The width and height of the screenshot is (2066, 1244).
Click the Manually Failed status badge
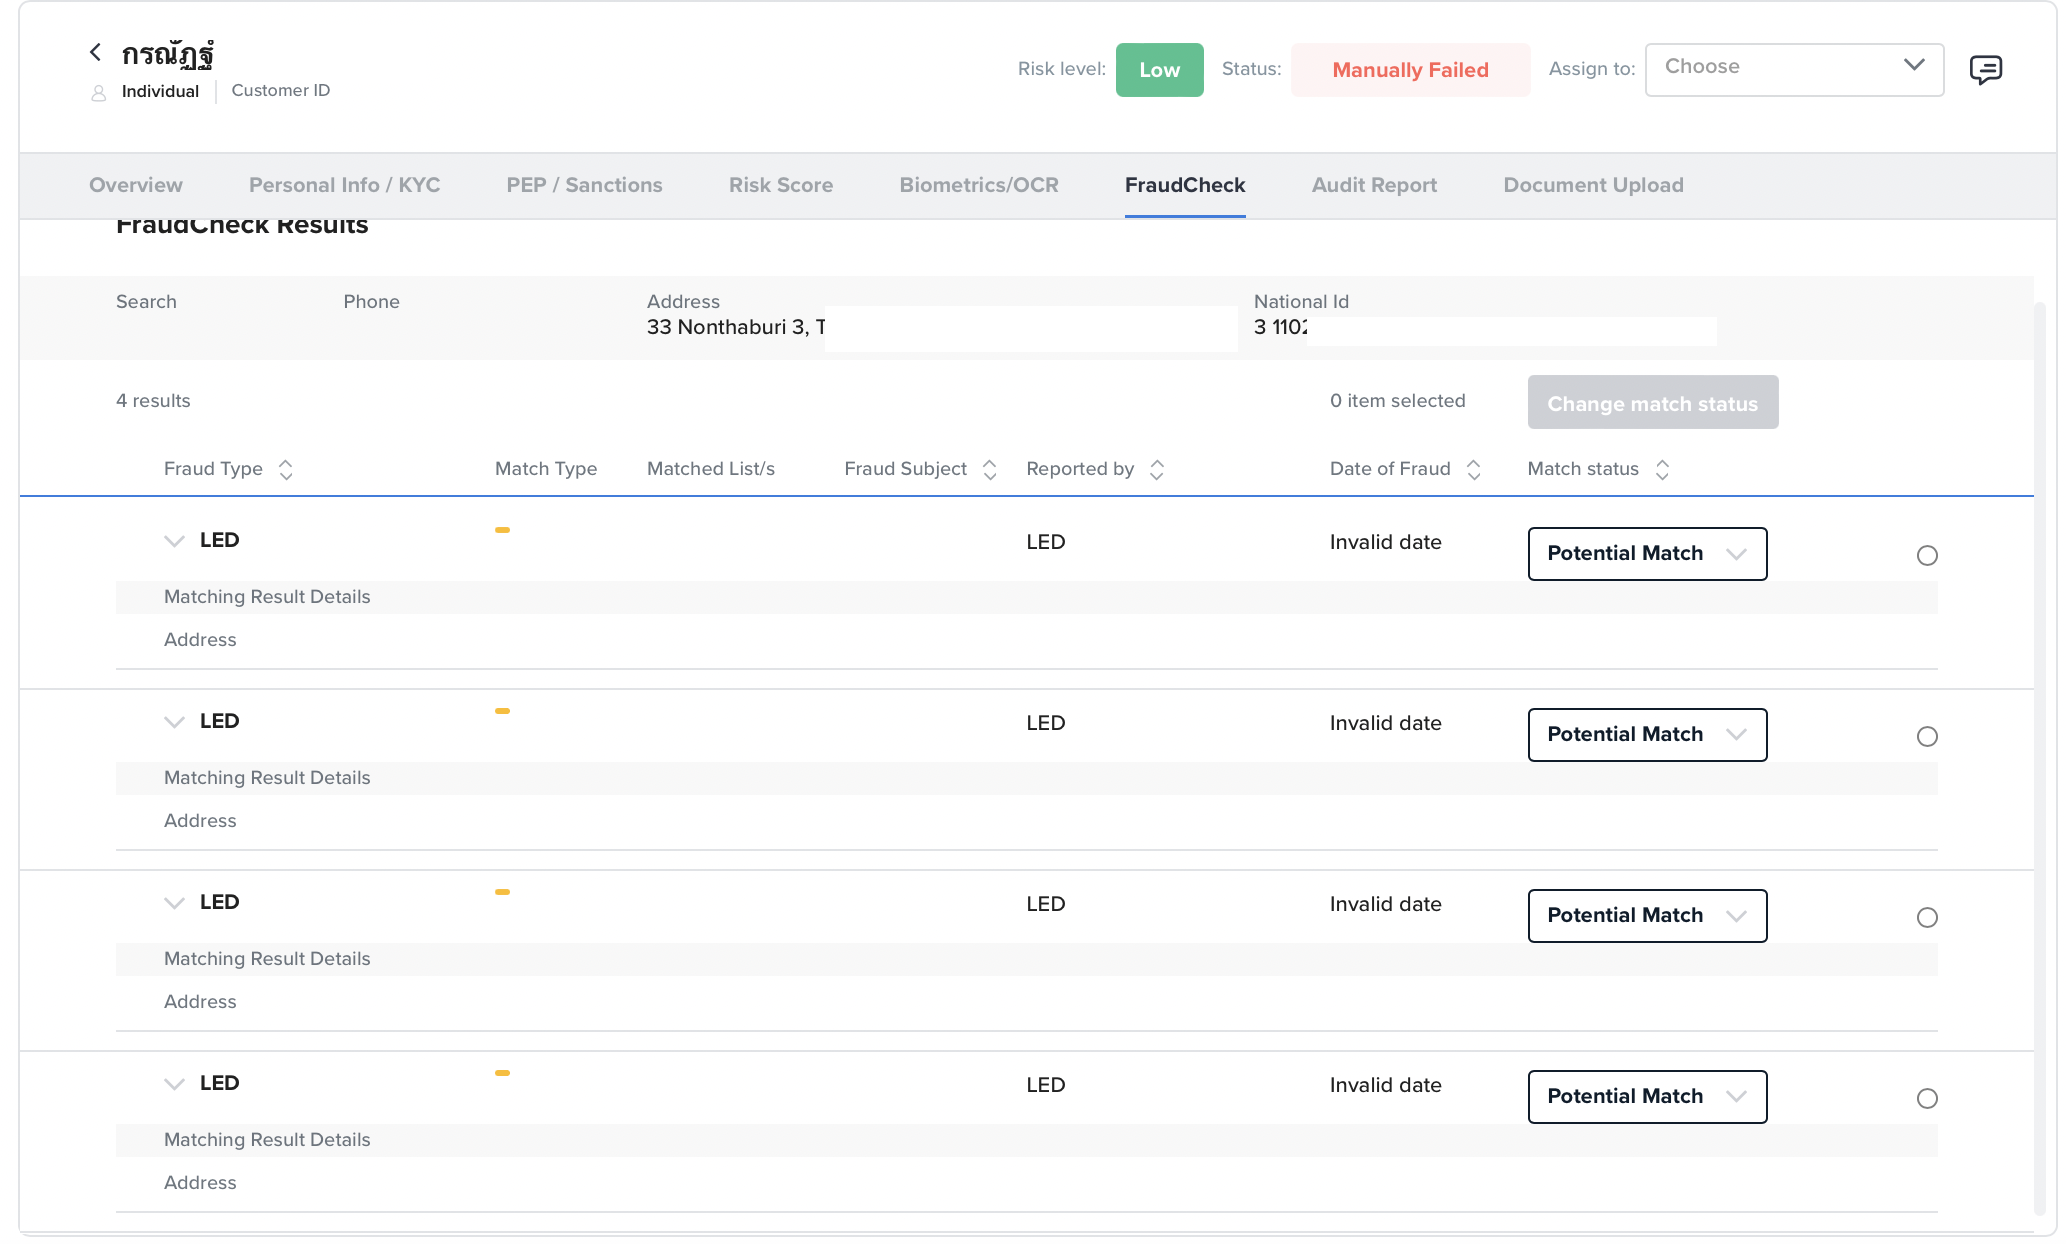[1410, 70]
